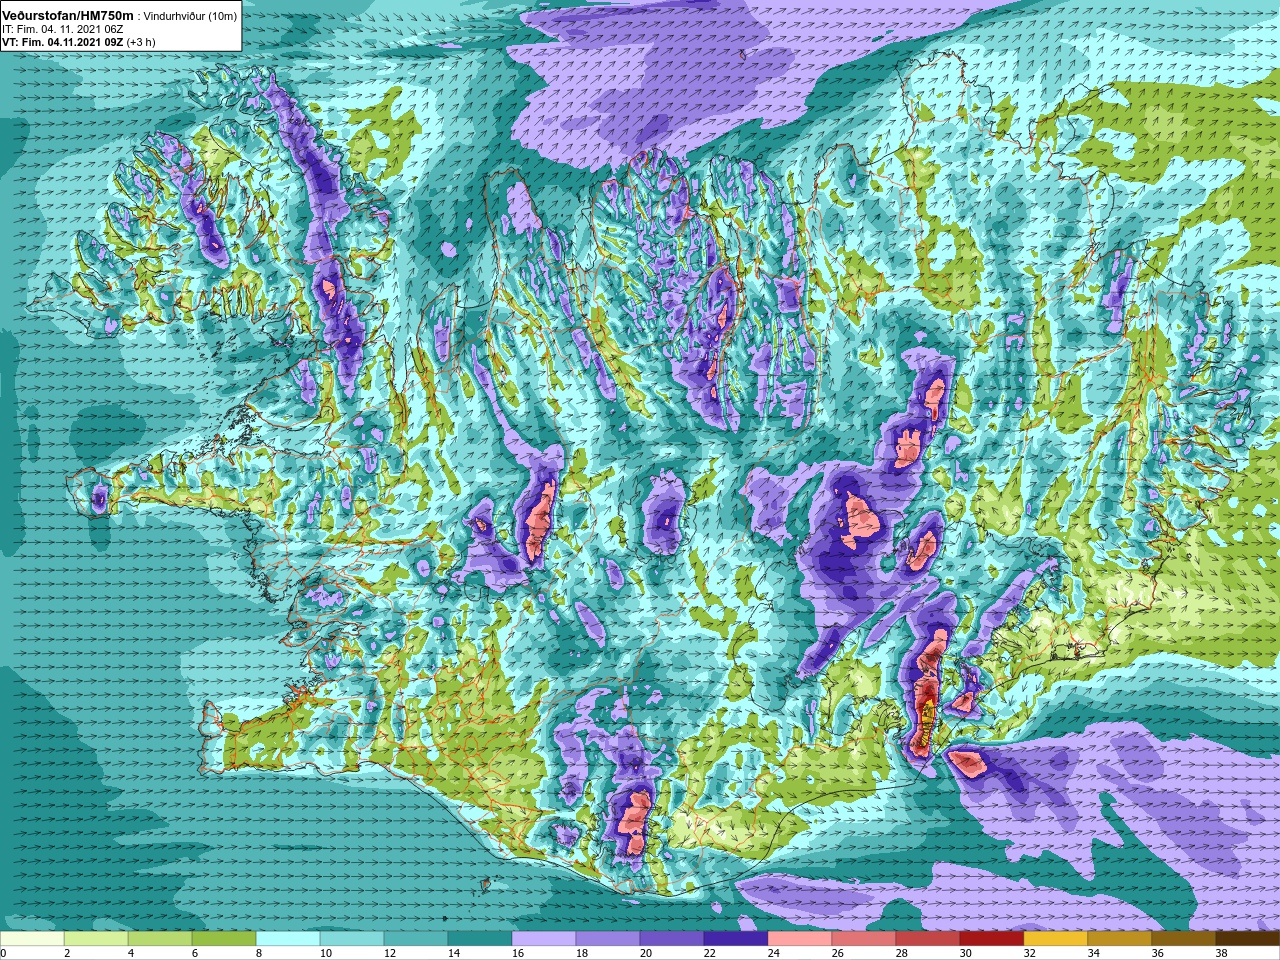1280x960 pixels.
Task: Pick the turquoise 10–12 legend swatch
Action: click(x=352, y=939)
